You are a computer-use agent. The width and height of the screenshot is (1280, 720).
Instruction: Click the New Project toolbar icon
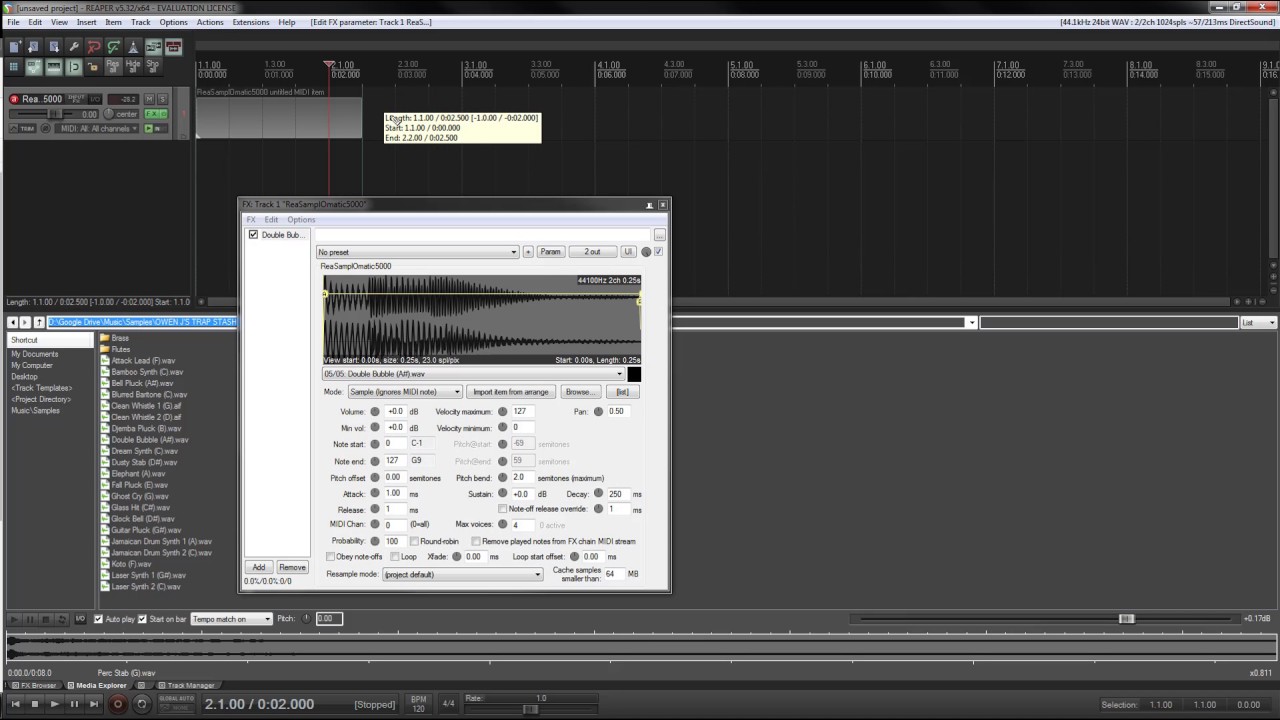click(x=14, y=47)
